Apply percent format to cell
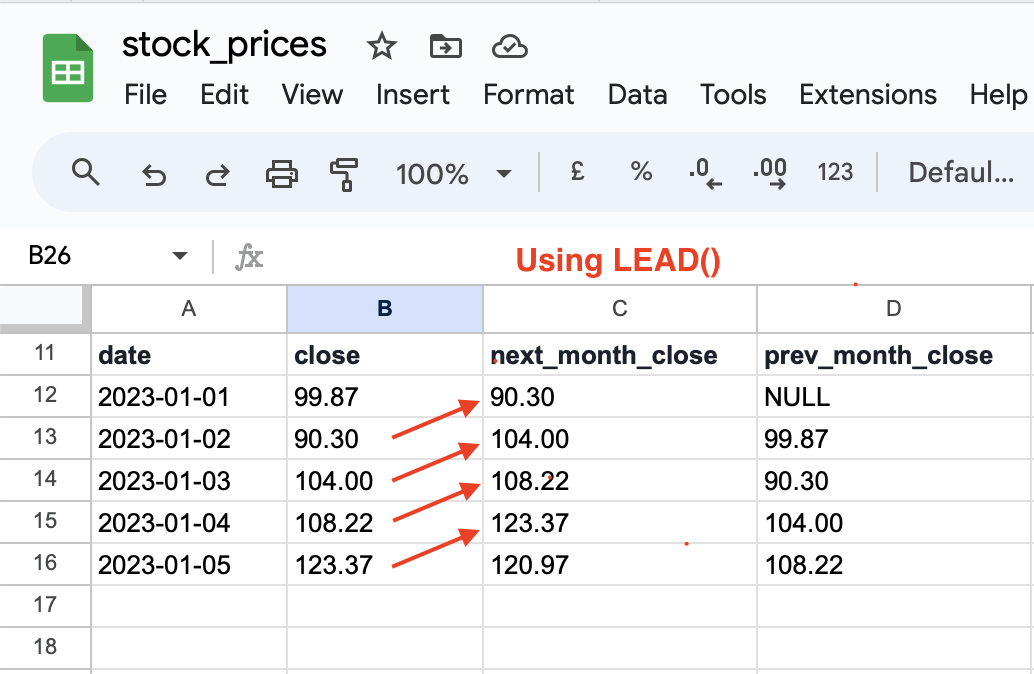The image size is (1034, 674). pyautogui.click(x=641, y=173)
